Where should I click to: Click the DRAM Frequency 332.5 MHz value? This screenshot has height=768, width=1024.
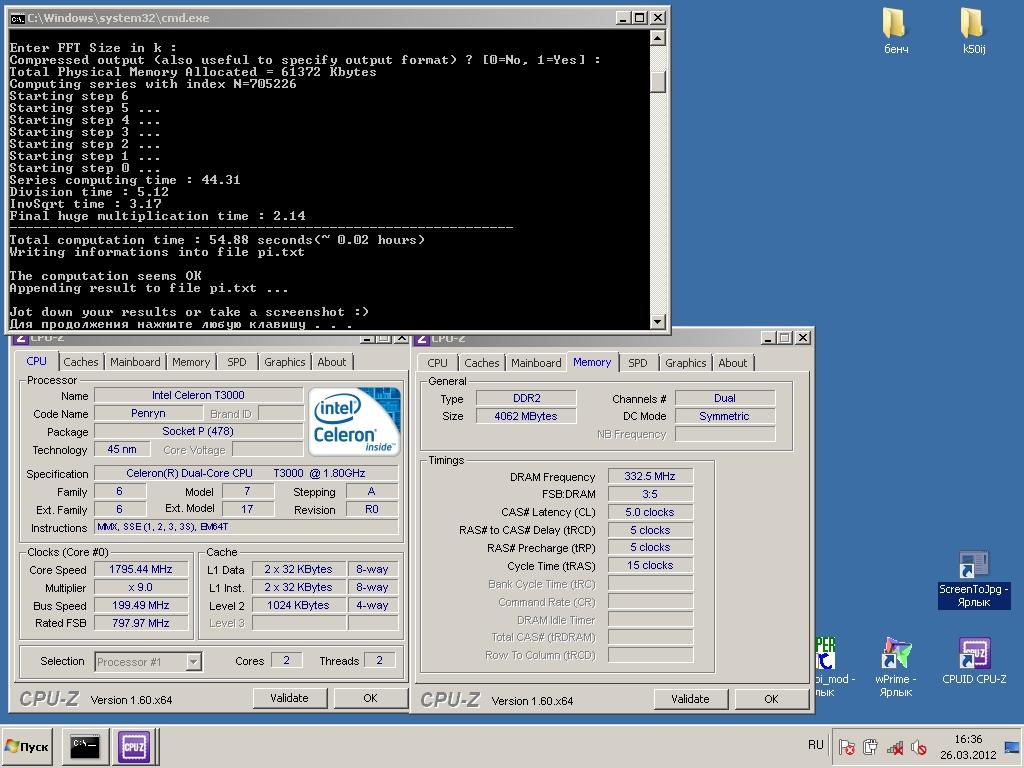point(650,476)
